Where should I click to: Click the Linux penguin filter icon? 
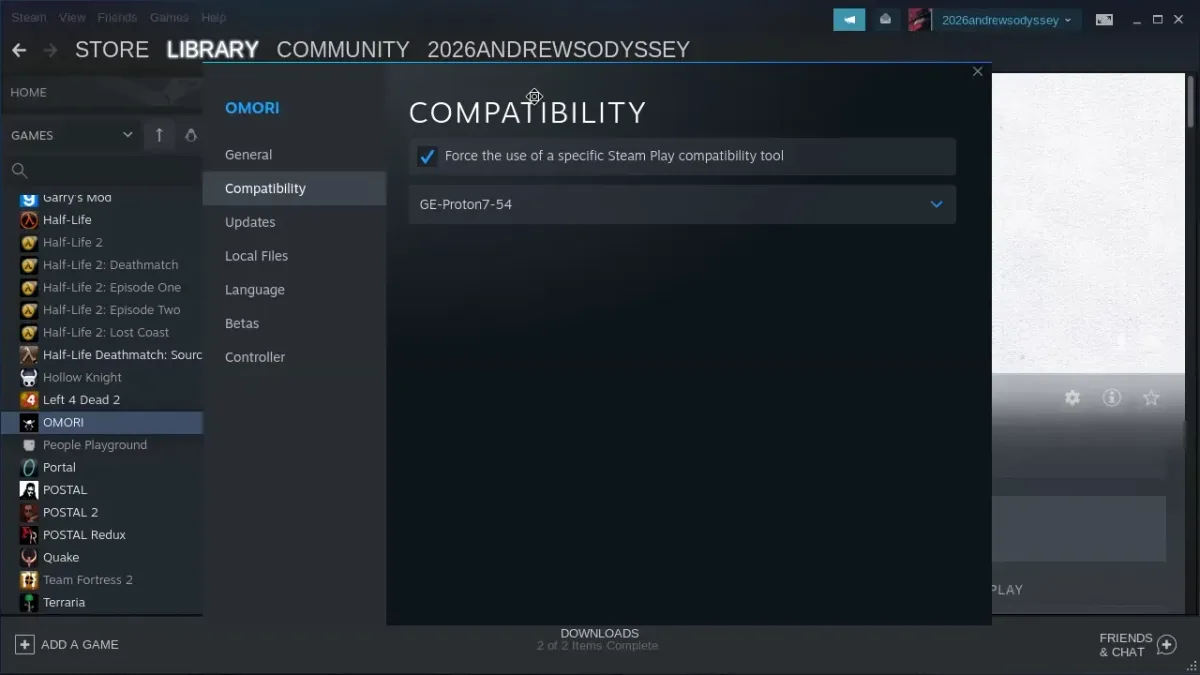pos(191,135)
